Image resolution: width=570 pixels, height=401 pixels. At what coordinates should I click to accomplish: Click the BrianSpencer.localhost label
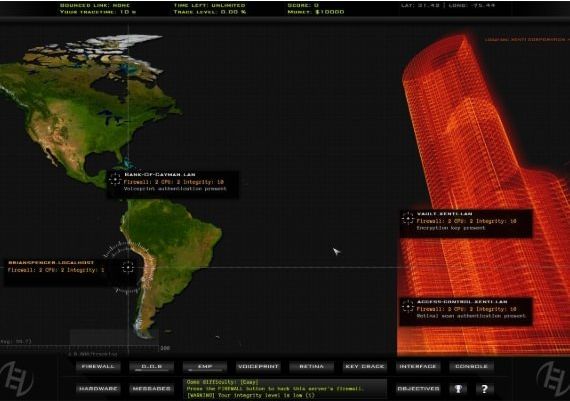[x=51, y=262]
